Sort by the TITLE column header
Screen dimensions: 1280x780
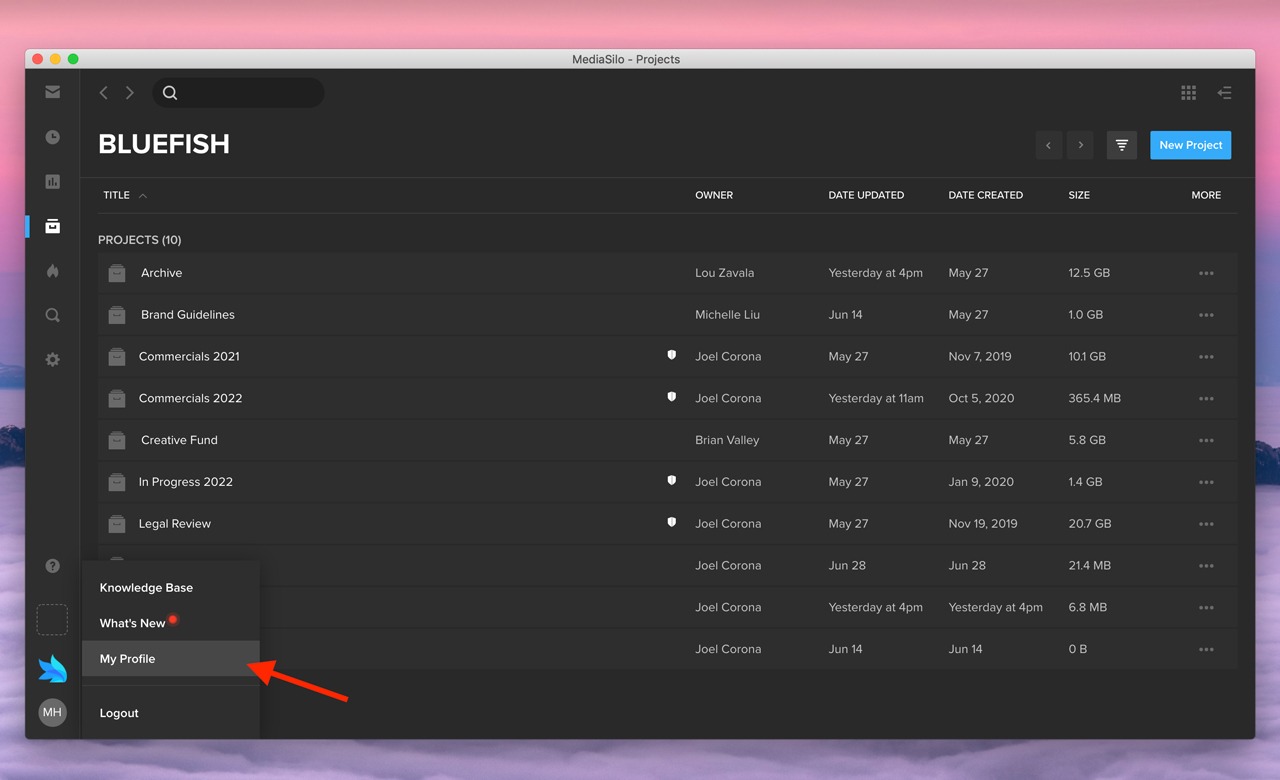[x=117, y=195]
